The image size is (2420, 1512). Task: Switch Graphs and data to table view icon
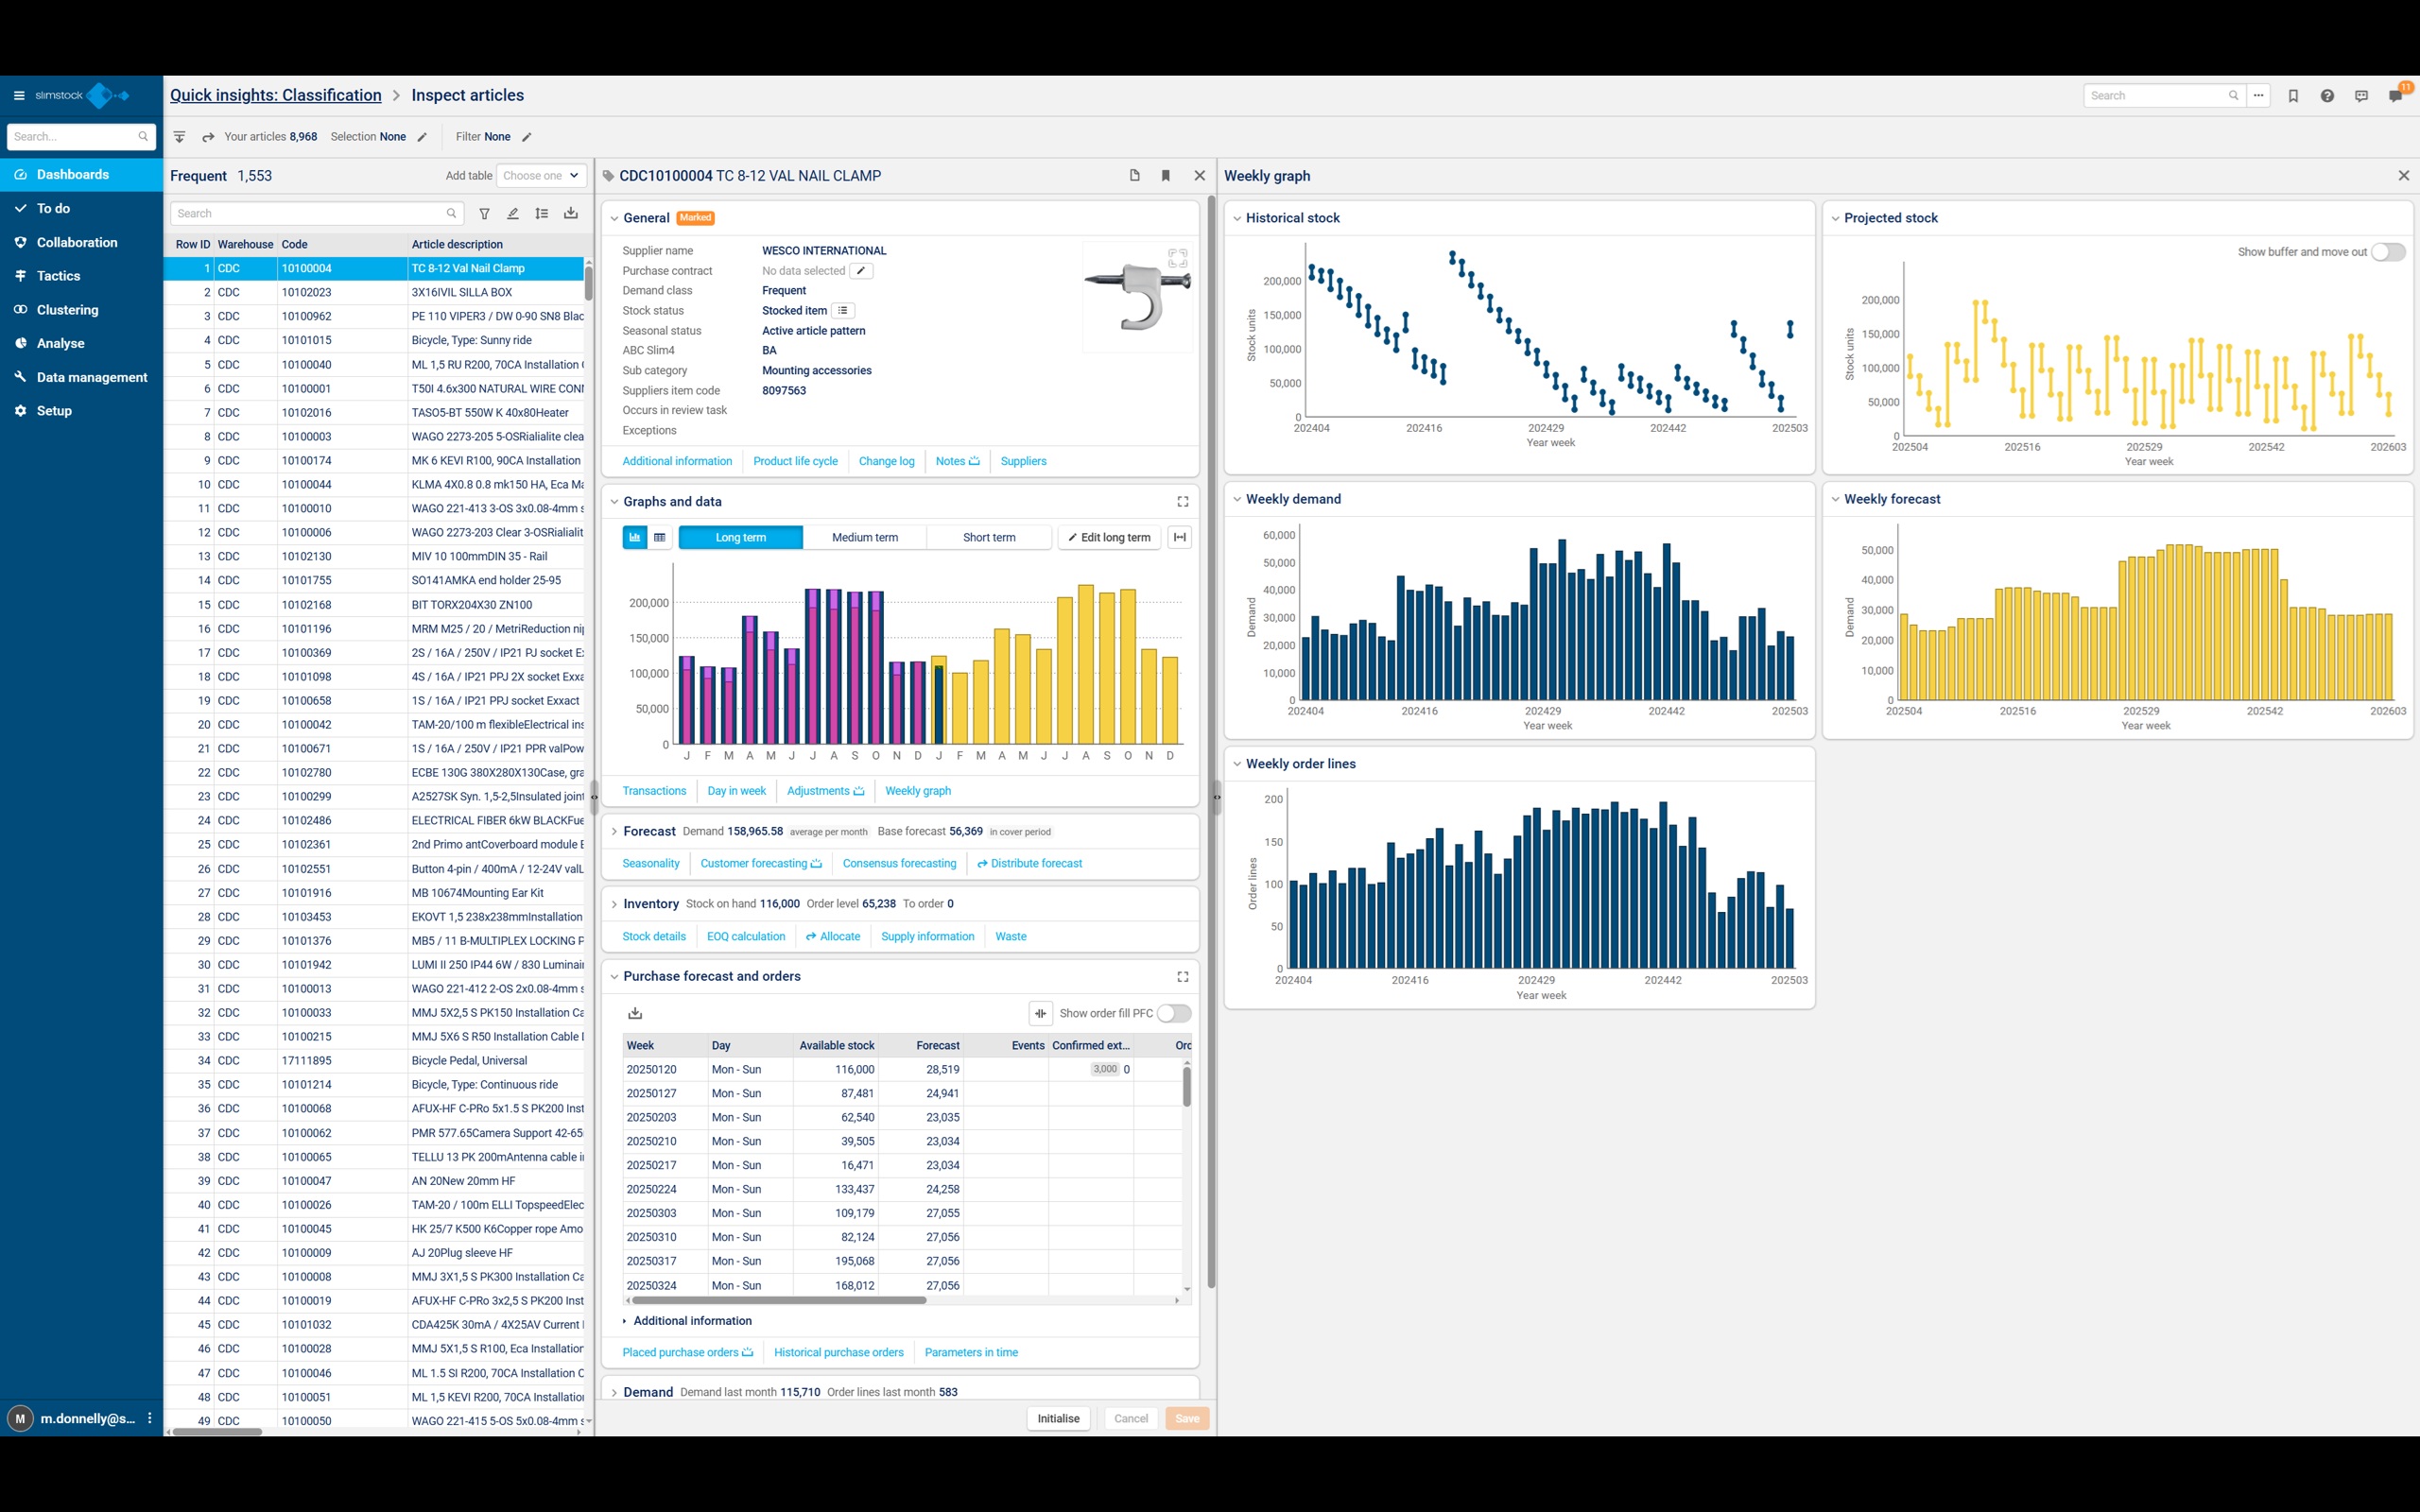660,538
